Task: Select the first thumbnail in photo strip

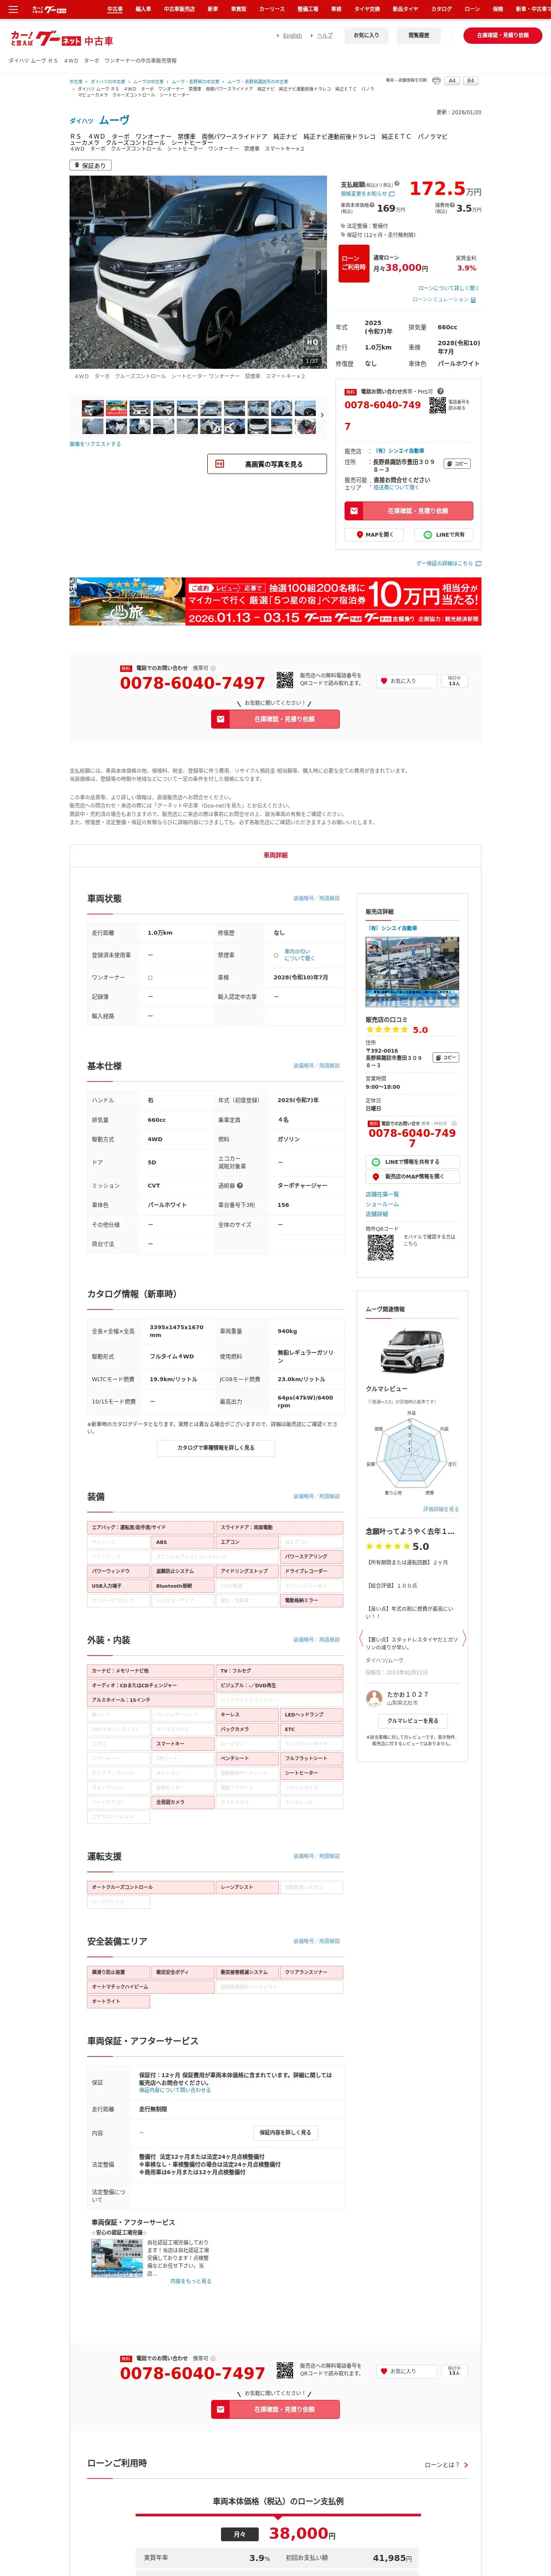Action: [x=92, y=408]
